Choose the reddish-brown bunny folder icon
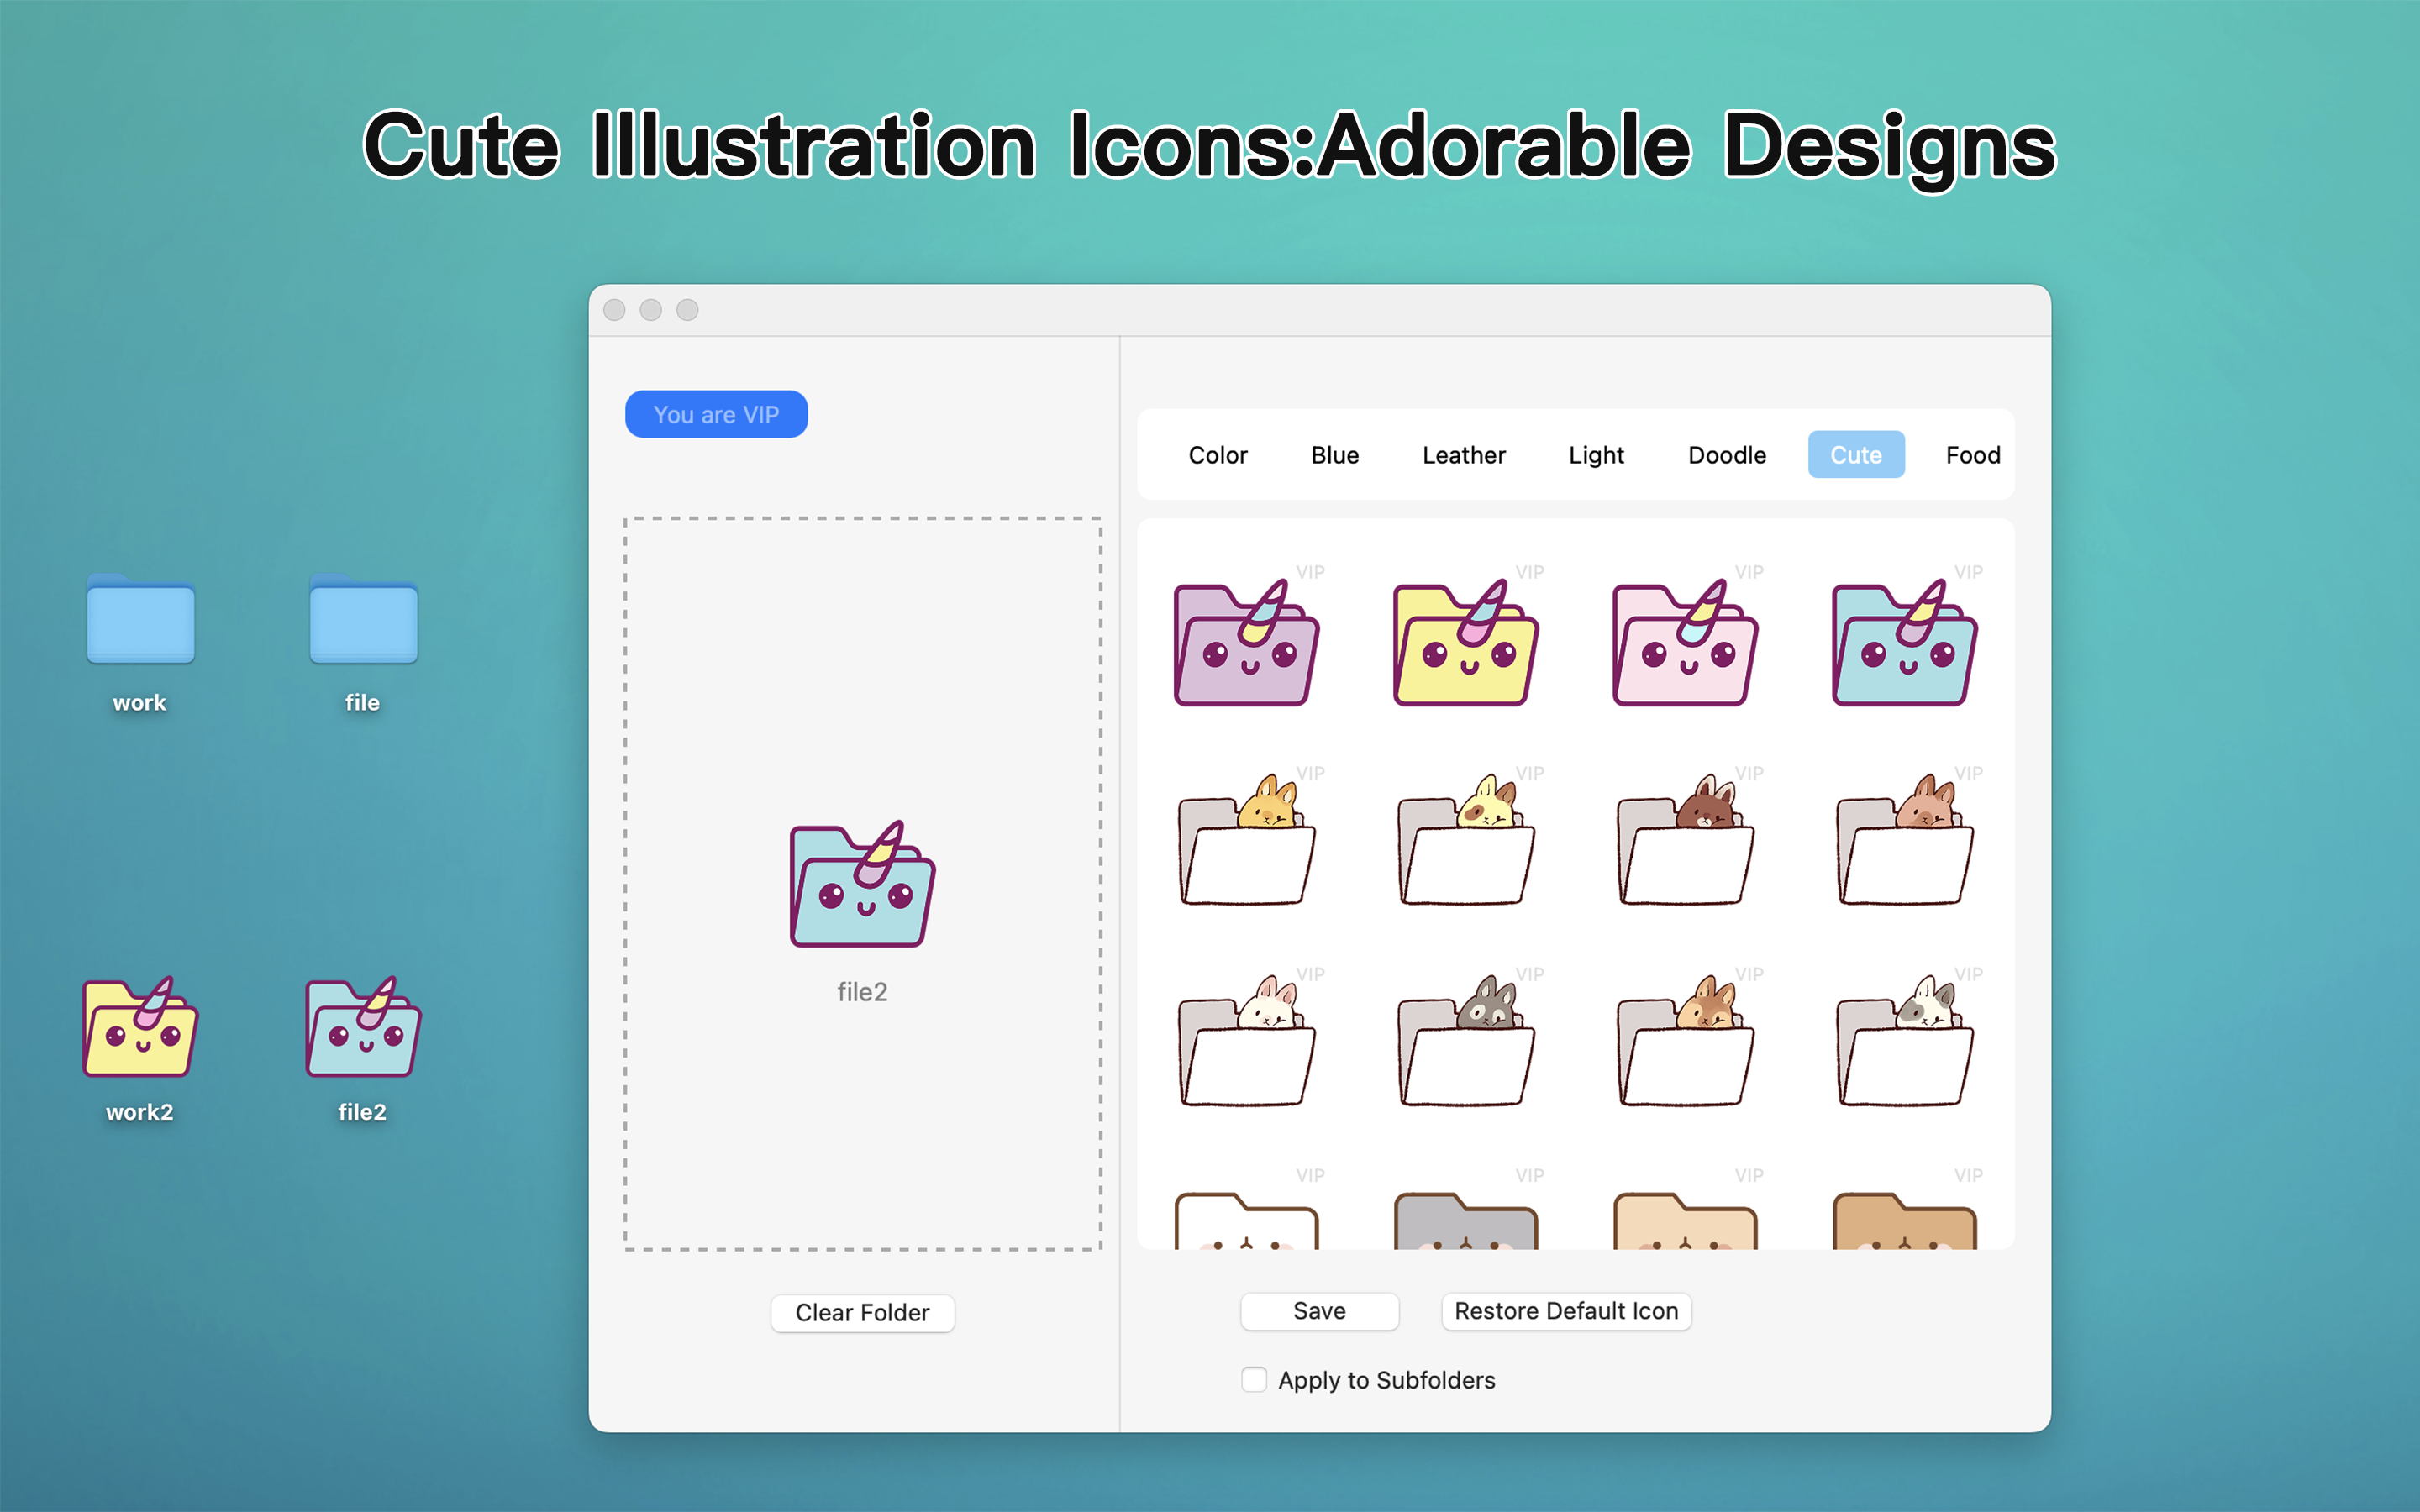The height and width of the screenshot is (1512, 2420). pos(1904,840)
